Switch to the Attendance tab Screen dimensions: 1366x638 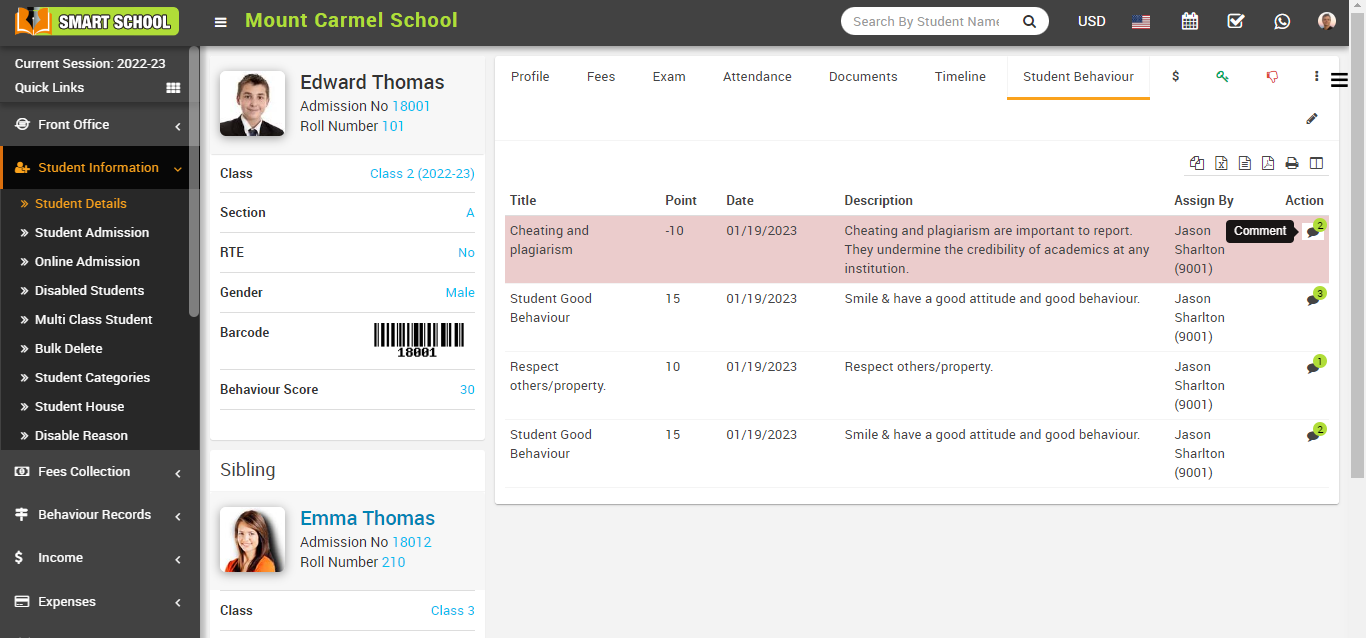[757, 77]
